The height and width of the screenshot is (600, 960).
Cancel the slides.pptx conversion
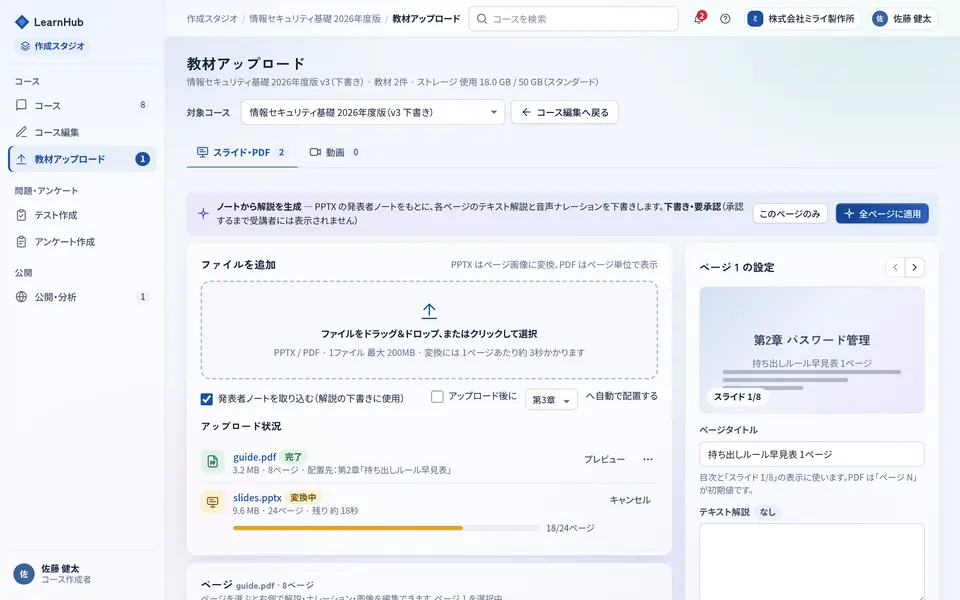[630, 500]
